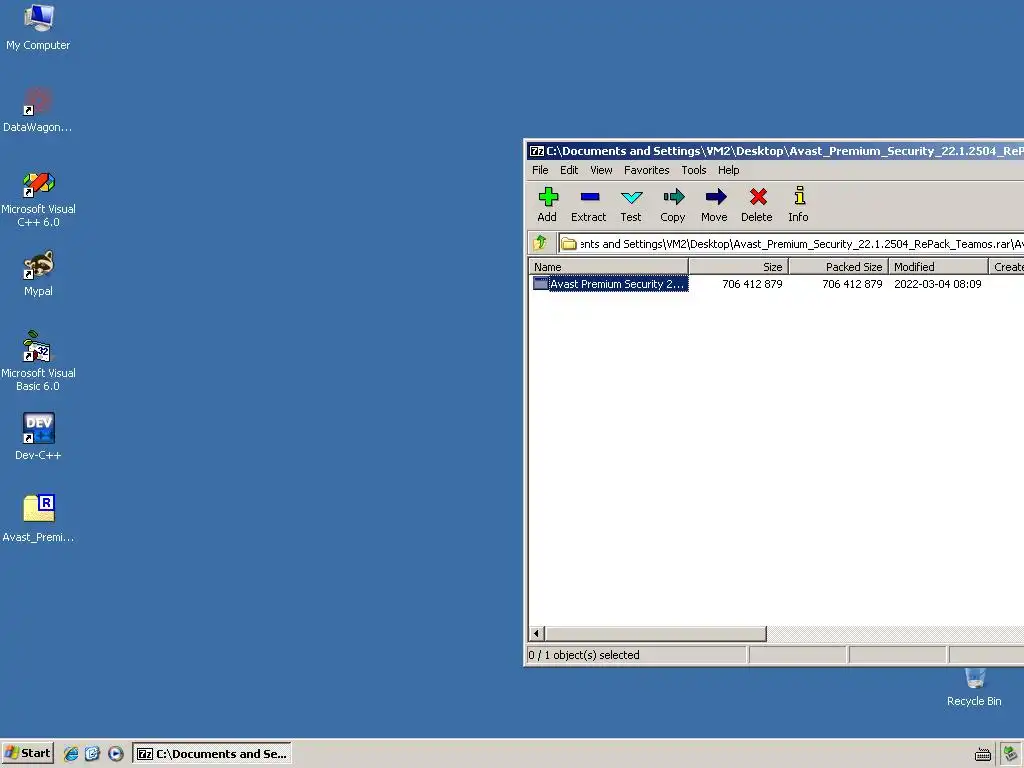The image size is (1024, 768).
Task: Open the Tools menu
Action: [694, 170]
